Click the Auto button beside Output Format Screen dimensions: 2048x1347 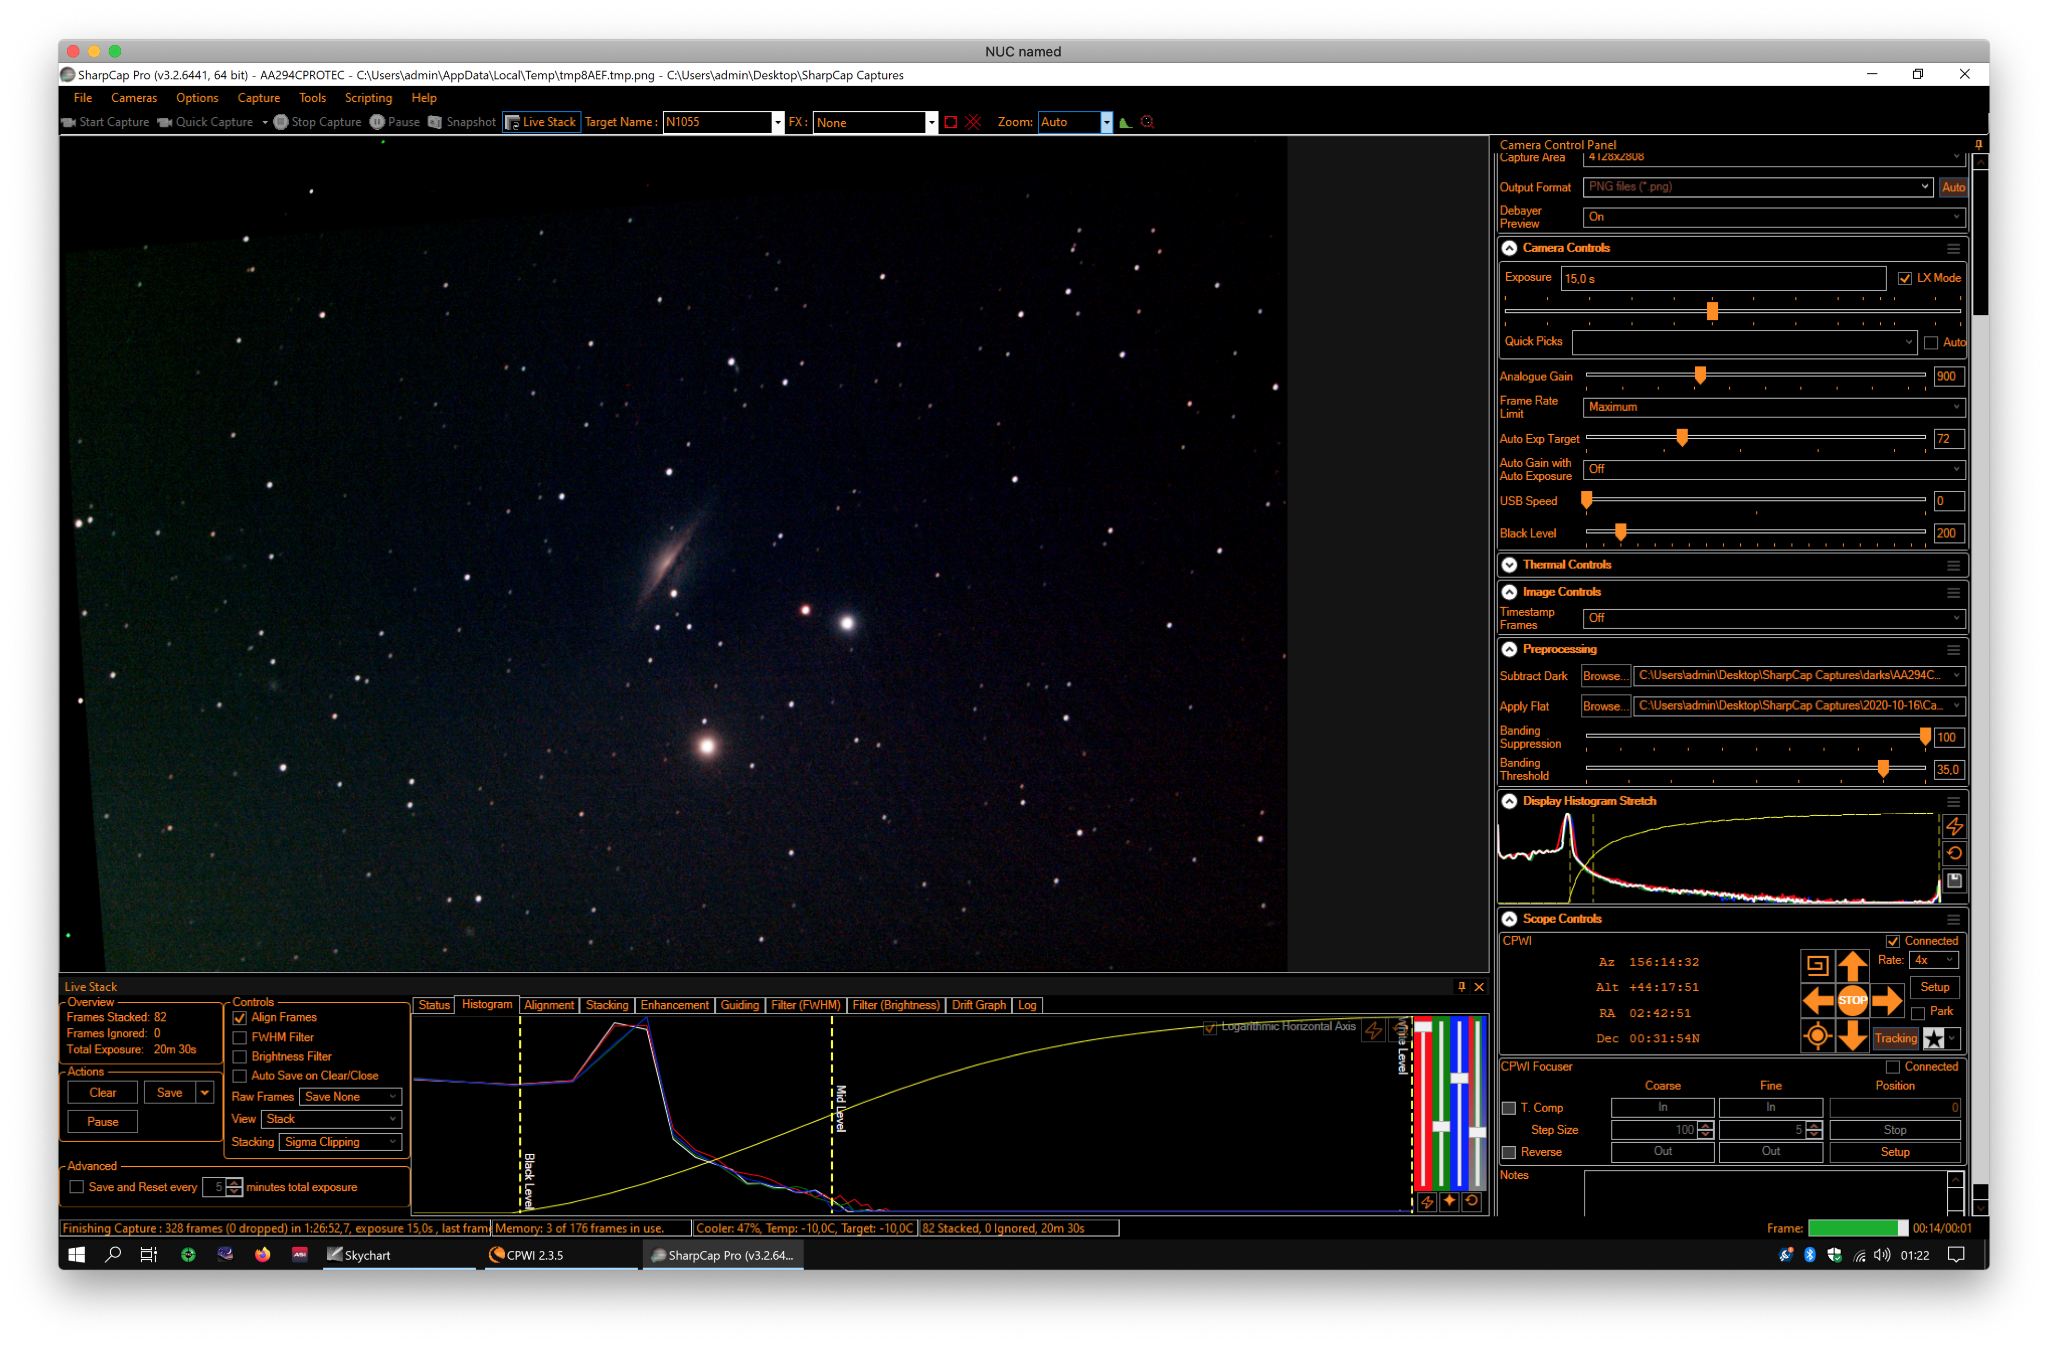(1953, 187)
